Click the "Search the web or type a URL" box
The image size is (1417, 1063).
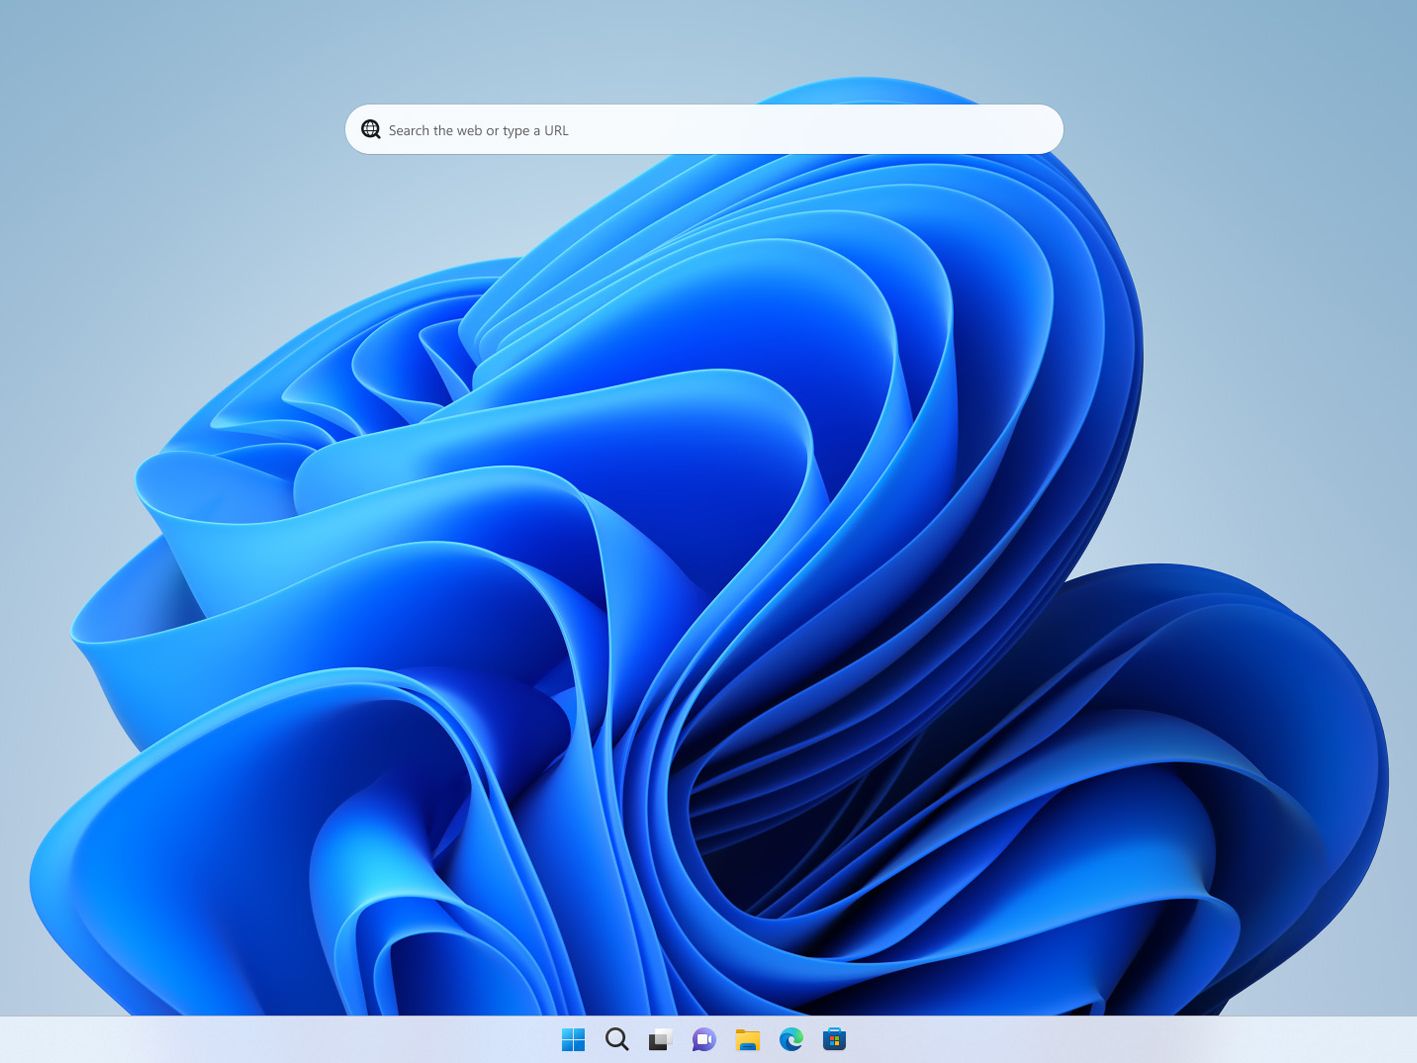click(704, 130)
